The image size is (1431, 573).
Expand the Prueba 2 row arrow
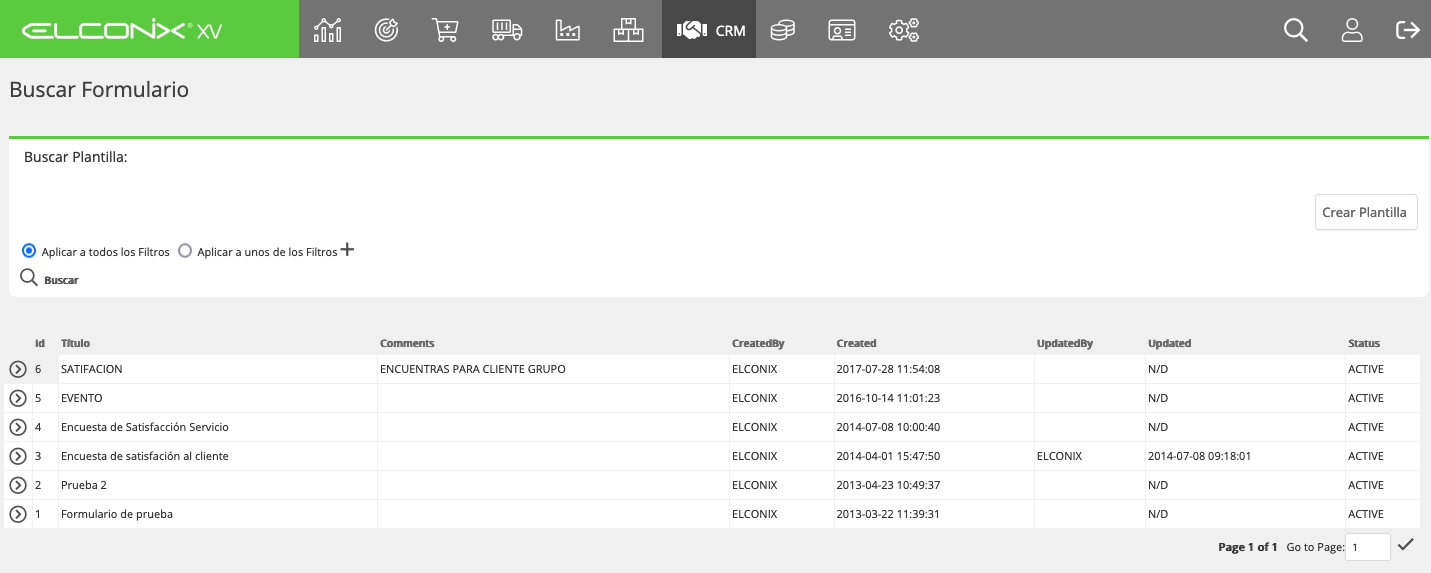point(17,485)
